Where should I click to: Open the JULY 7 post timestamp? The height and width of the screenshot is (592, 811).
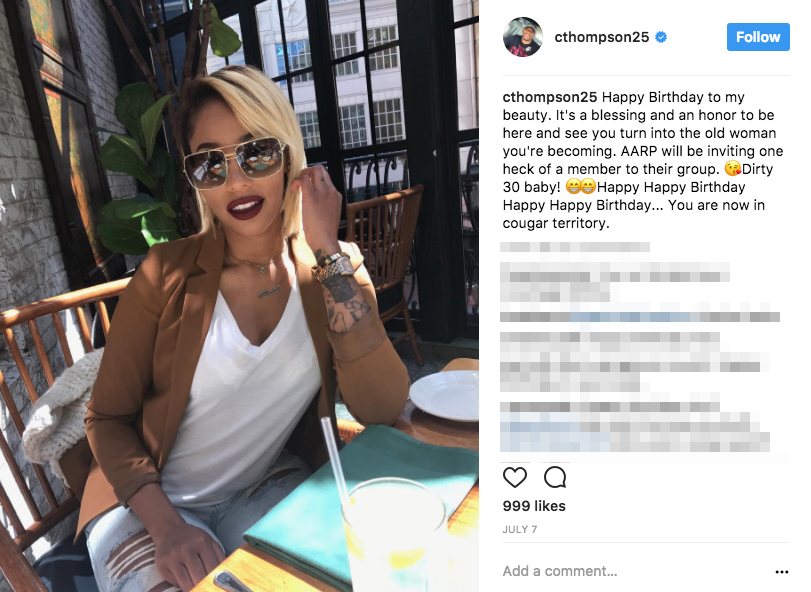[x=520, y=529]
